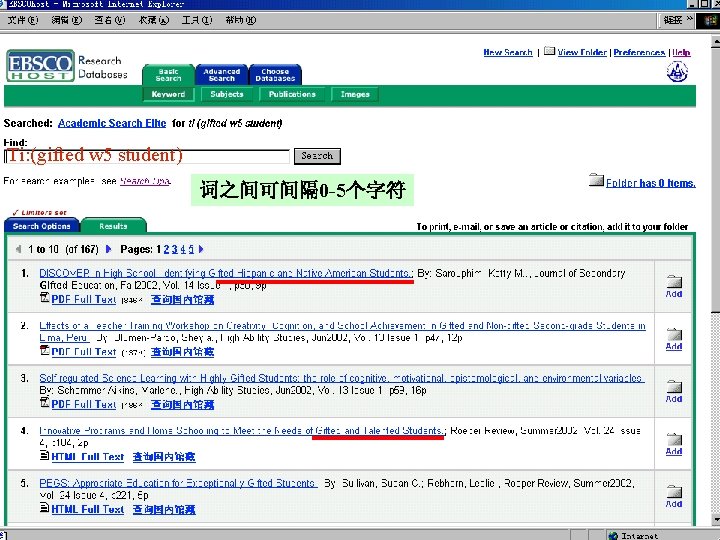The height and width of the screenshot is (540, 720).
Task: Open PDF Full Text for result 3
Action: point(84,405)
